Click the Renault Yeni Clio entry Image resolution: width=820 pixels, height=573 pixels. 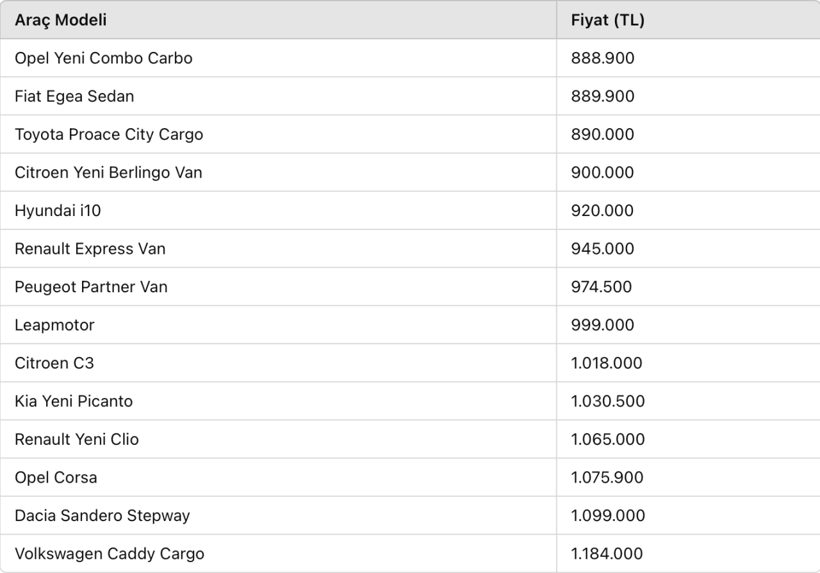click(x=77, y=439)
